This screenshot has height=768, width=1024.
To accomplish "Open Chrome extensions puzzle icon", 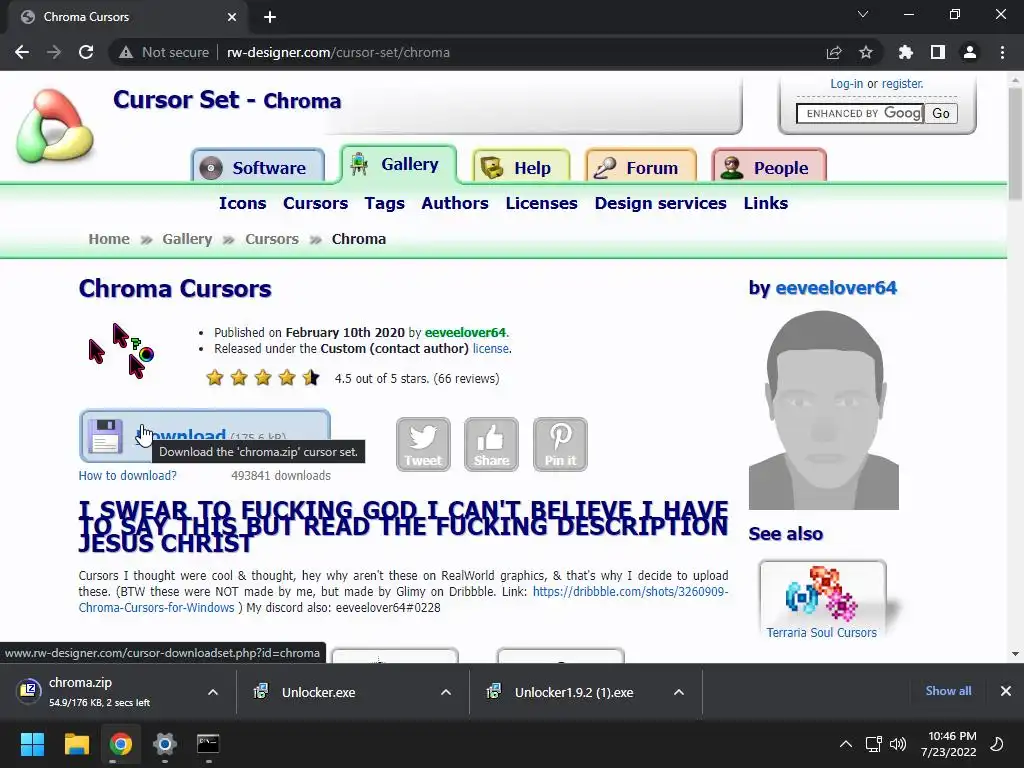I will tap(906, 52).
